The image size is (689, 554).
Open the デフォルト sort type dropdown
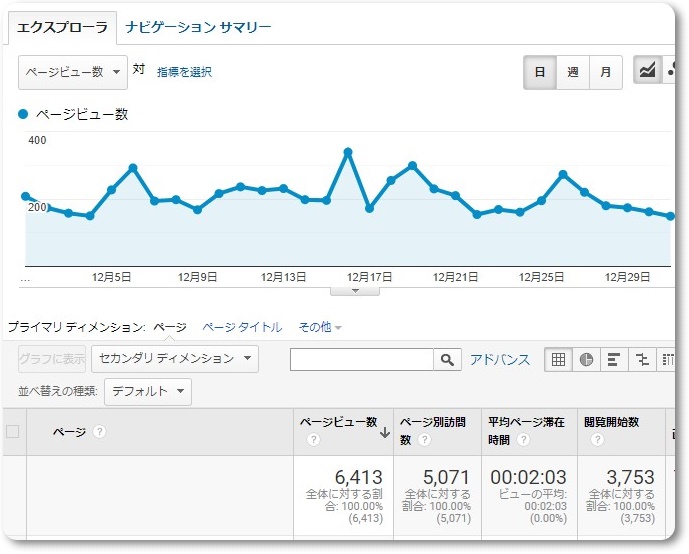pyautogui.click(x=147, y=391)
